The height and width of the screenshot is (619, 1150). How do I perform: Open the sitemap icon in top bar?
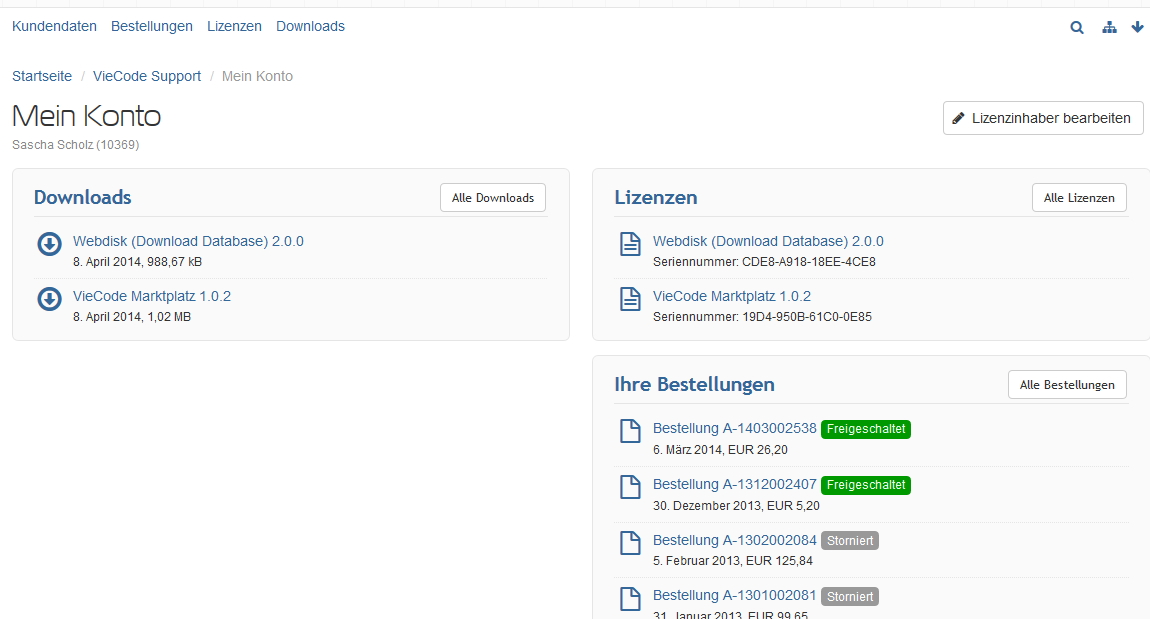pos(1109,28)
